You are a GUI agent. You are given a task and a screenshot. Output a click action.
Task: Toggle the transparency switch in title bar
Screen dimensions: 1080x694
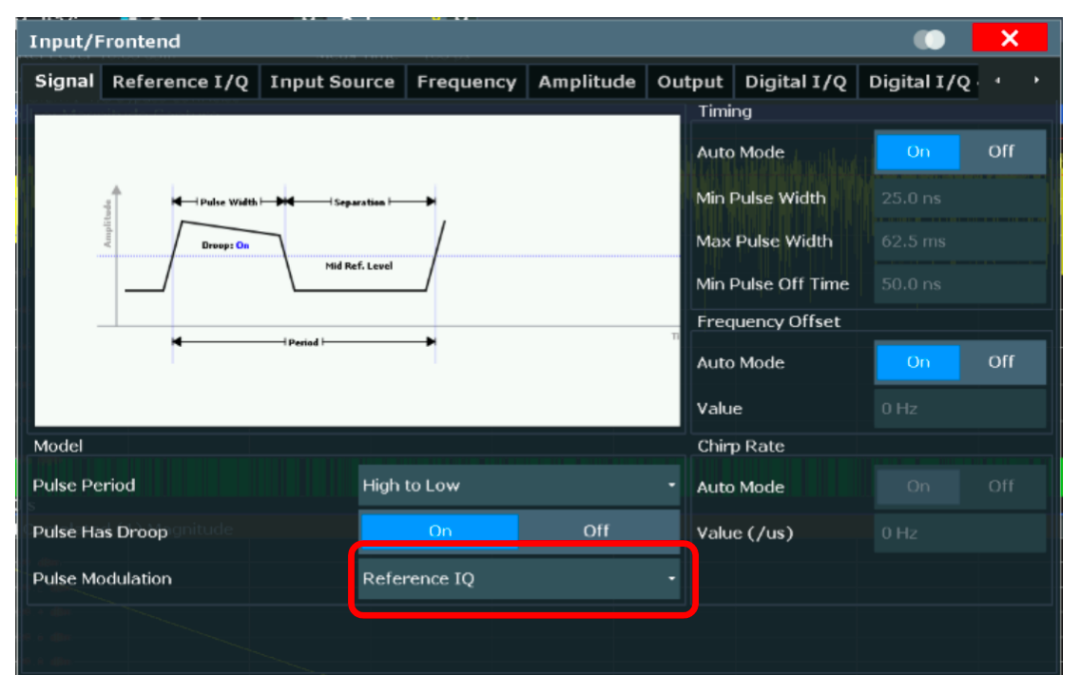coord(929,40)
